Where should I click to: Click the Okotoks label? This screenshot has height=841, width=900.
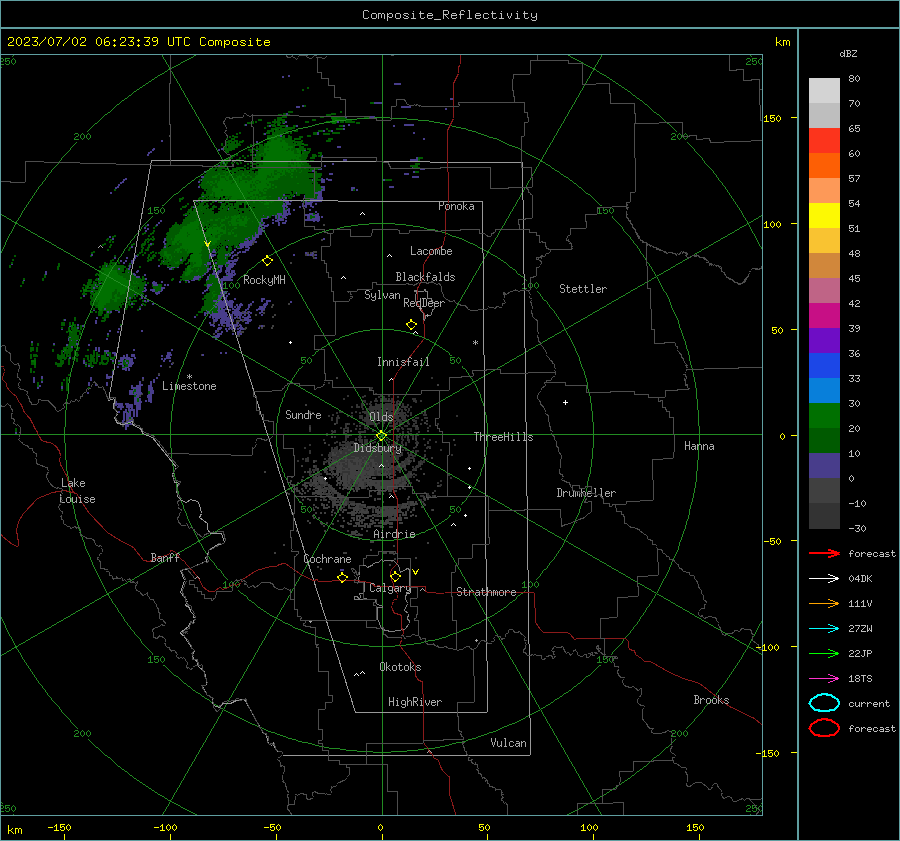tap(400, 667)
